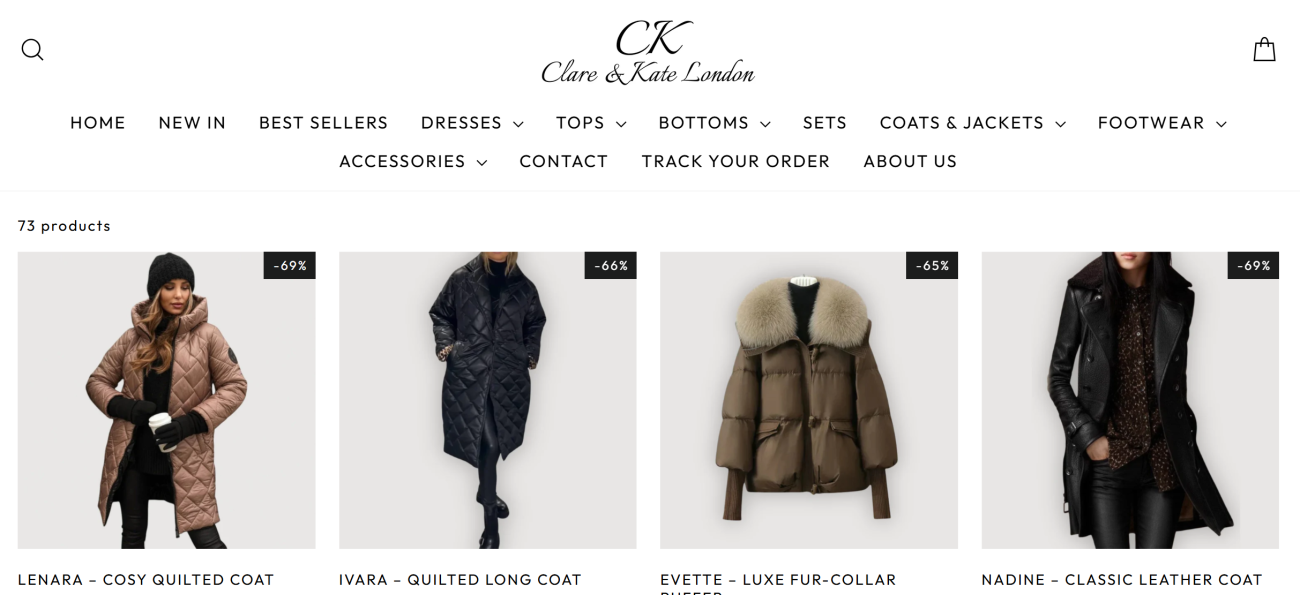This screenshot has height=595, width=1300.
Task: Open the New In section
Action: coord(192,123)
